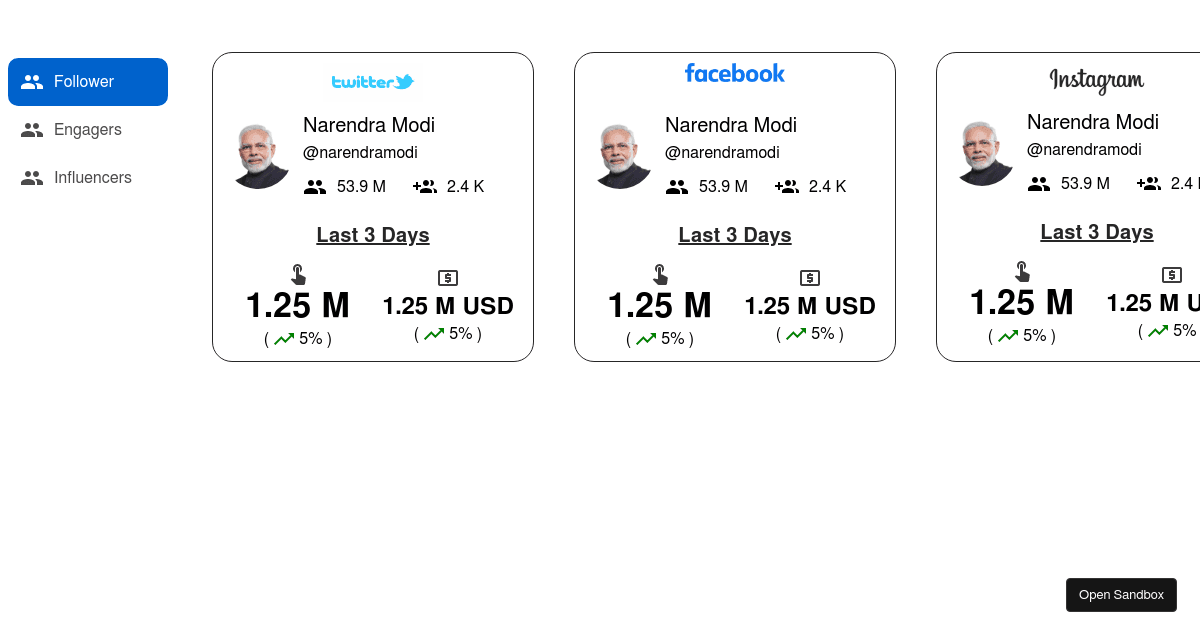
Task: Click the add-person icon in Facebook card
Action: [x=787, y=187]
